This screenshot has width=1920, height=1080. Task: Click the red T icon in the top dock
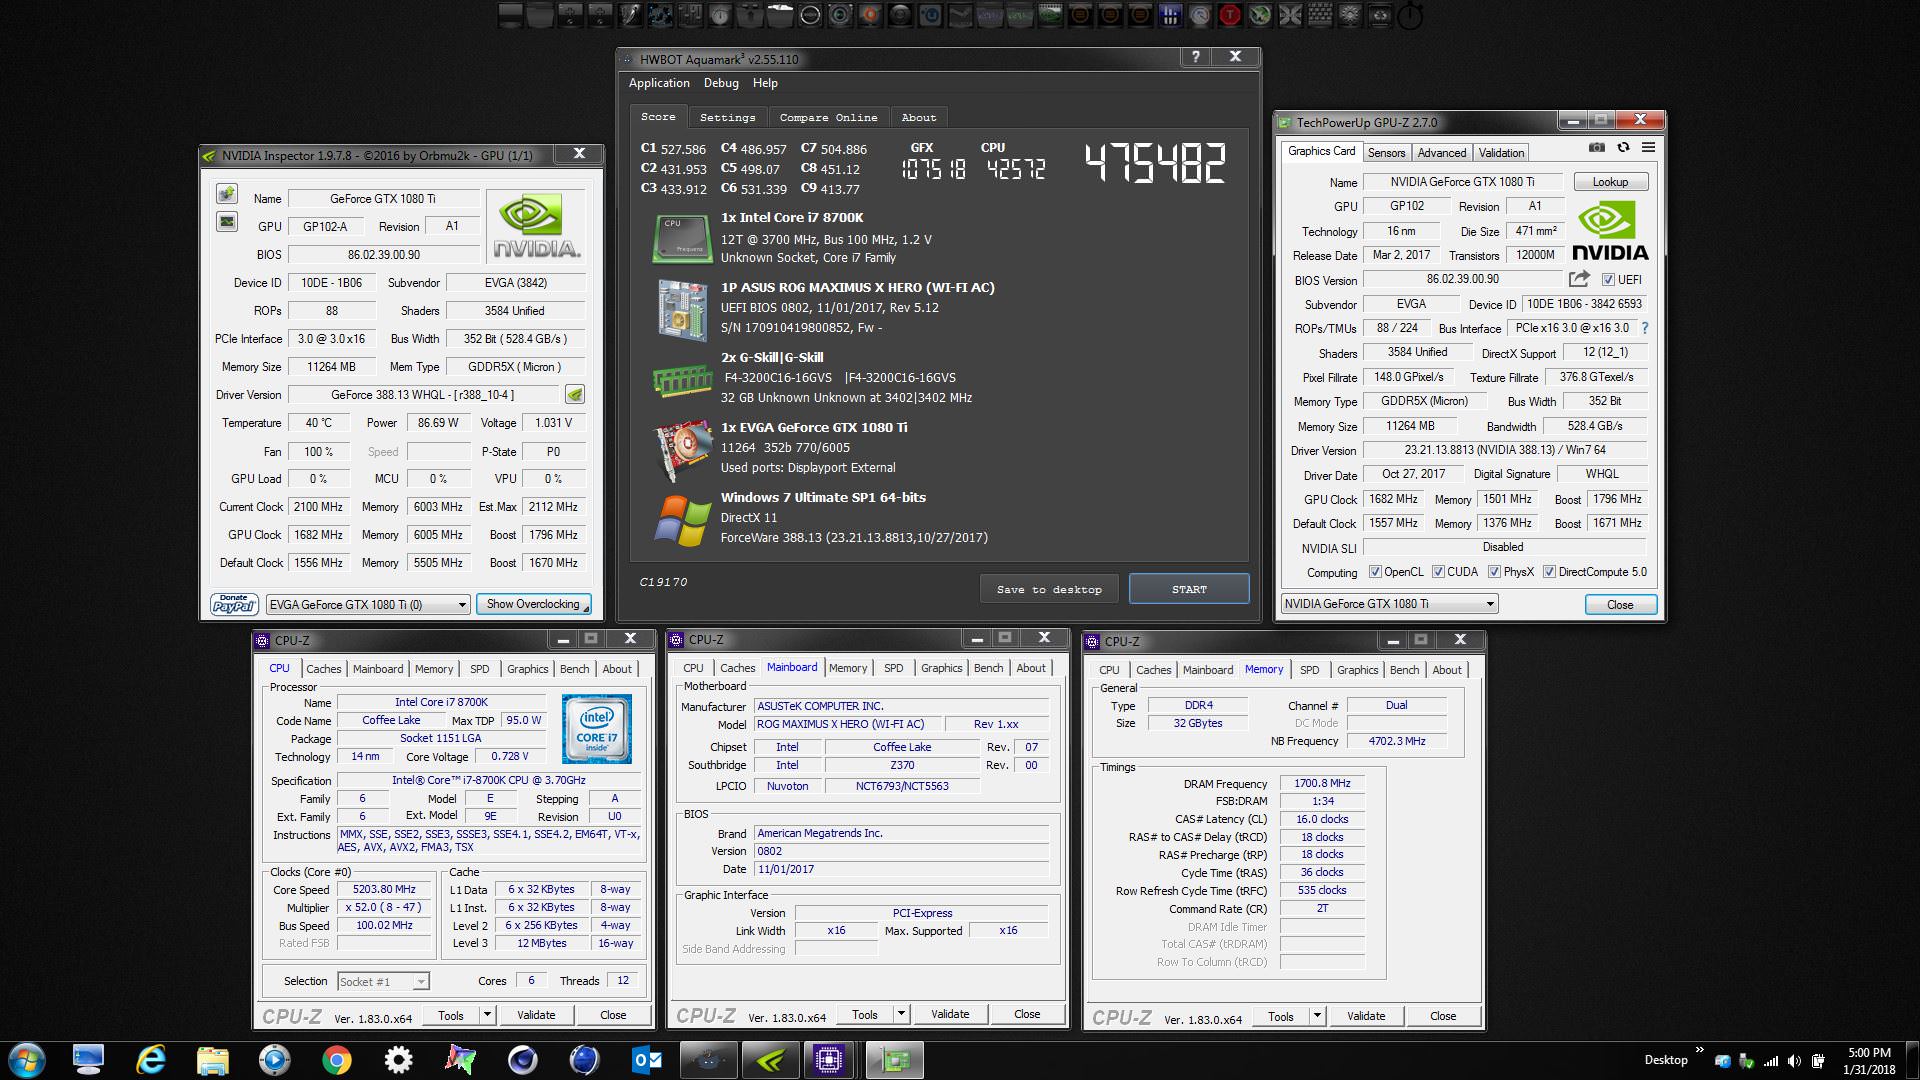tap(1230, 15)
